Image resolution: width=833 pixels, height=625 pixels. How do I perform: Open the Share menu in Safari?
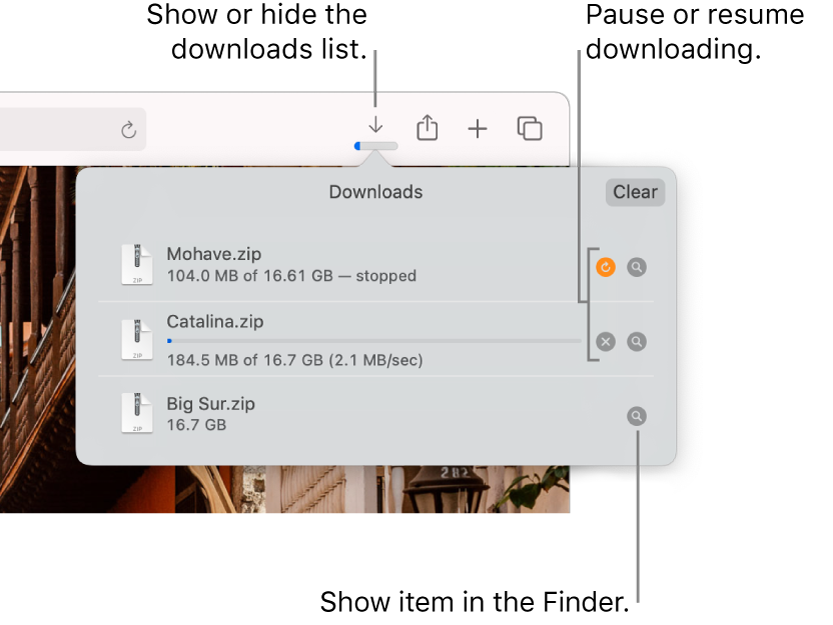click(x=427, y=128)
